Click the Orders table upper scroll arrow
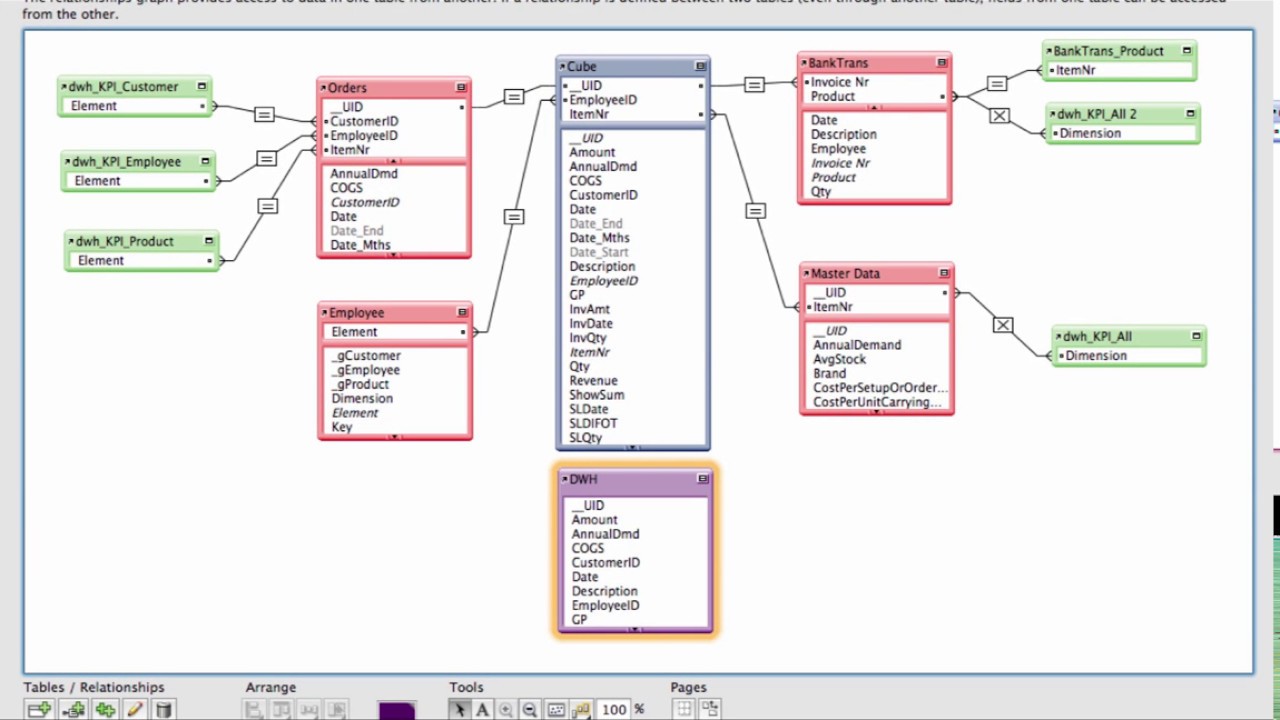 (393, 160)
